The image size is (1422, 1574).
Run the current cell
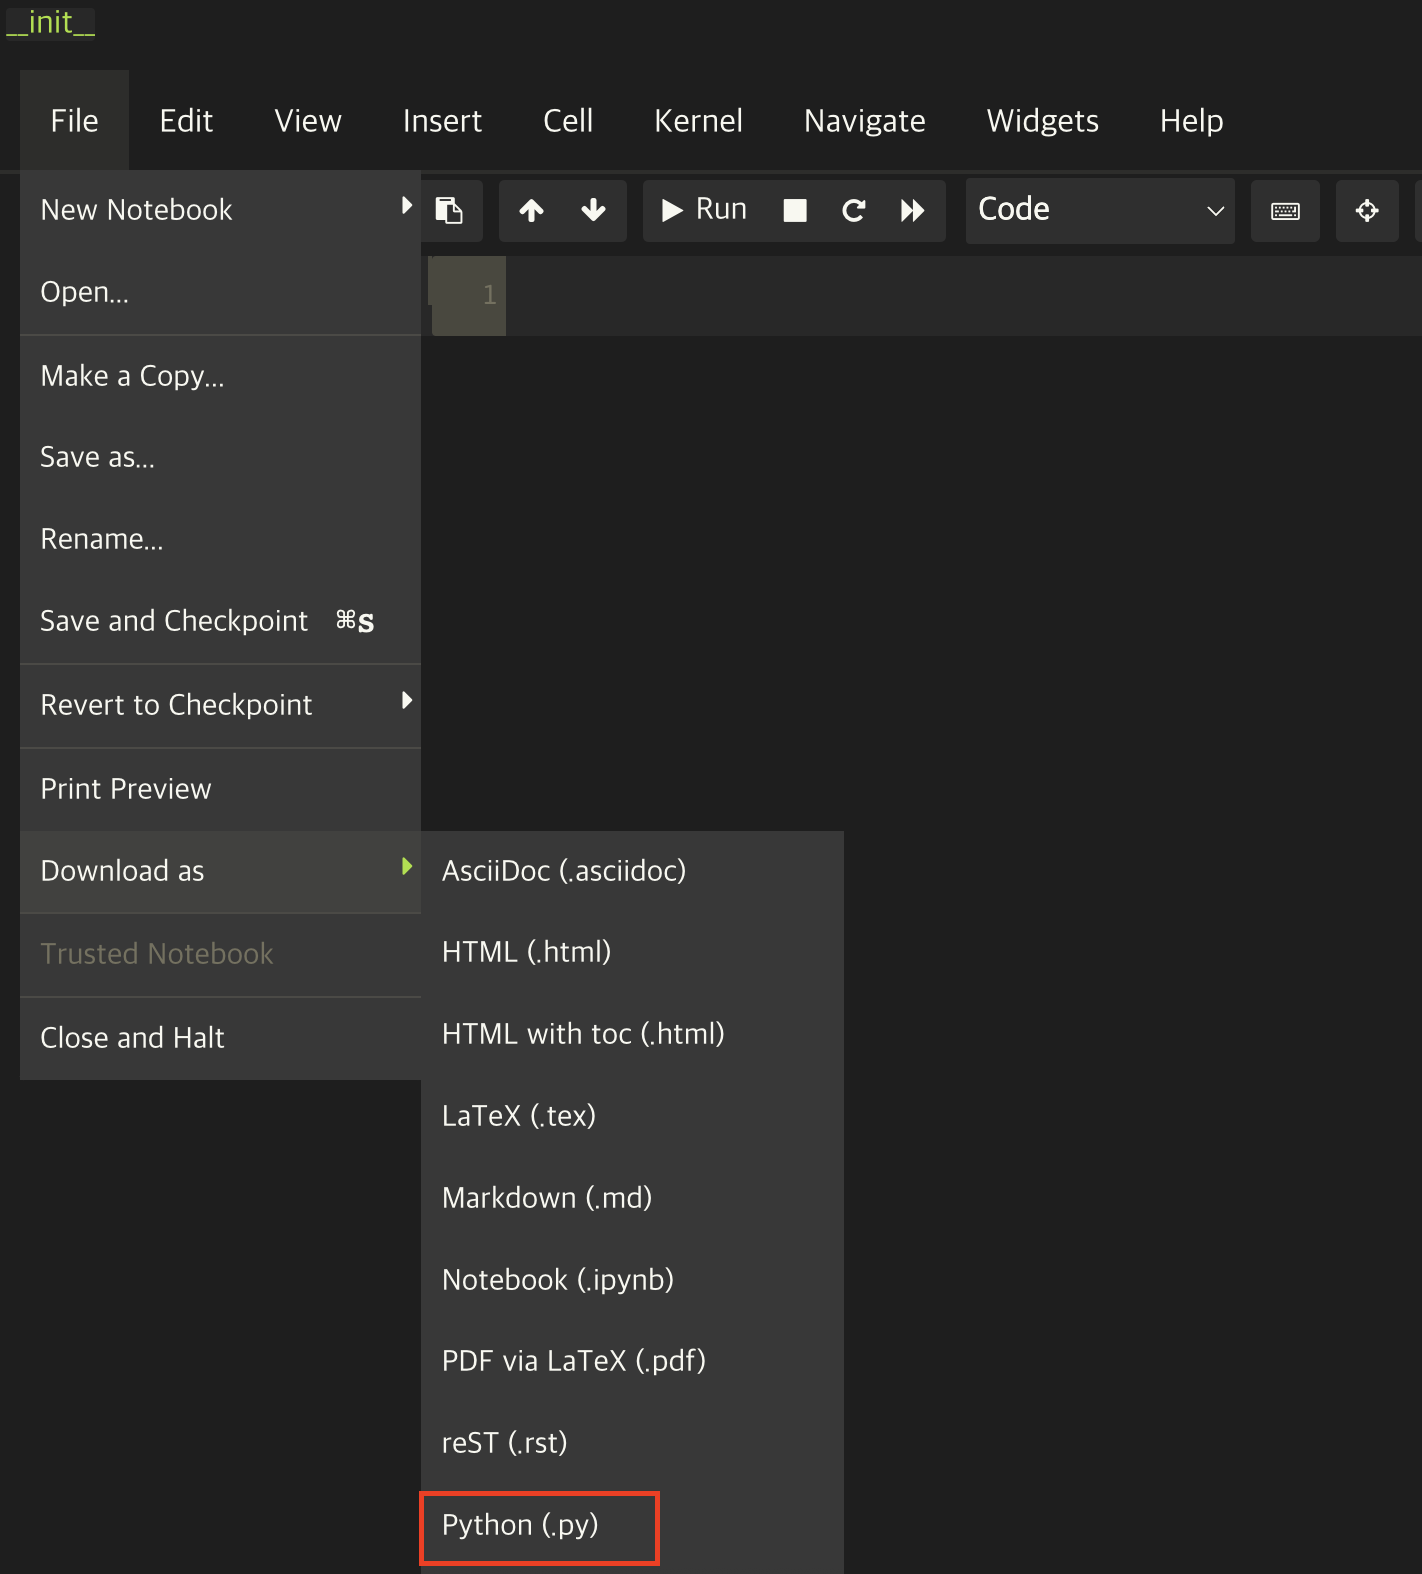tap(704, 210)
